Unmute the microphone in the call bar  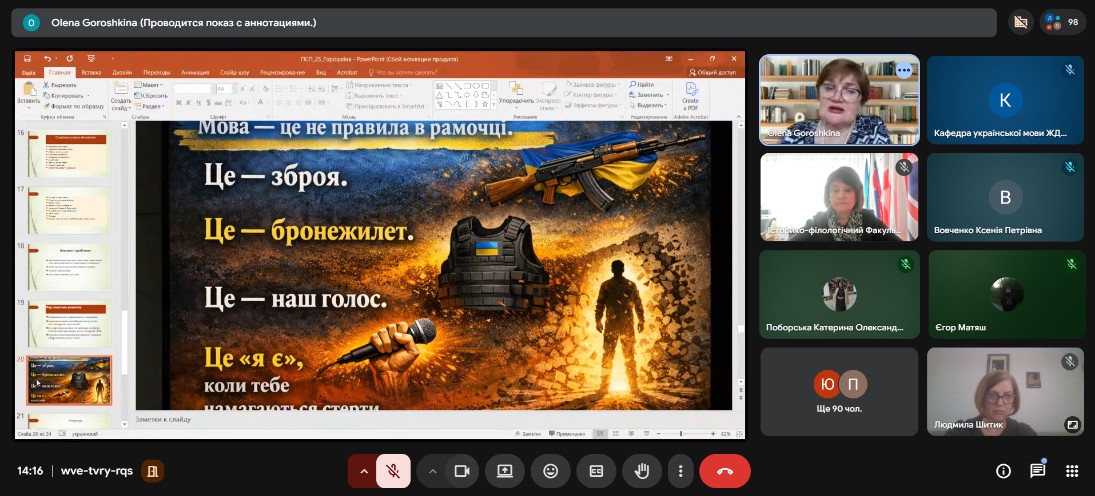point(393,471)
